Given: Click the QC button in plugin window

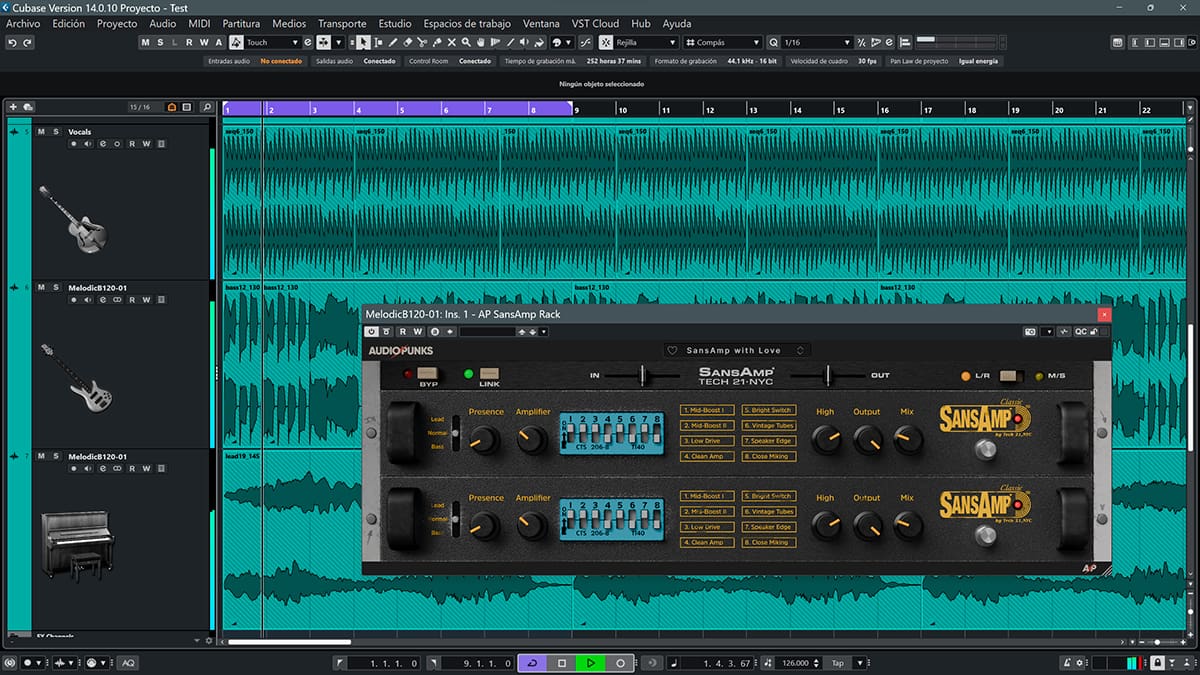Looking at the screenshot, I should [1080, 331].
